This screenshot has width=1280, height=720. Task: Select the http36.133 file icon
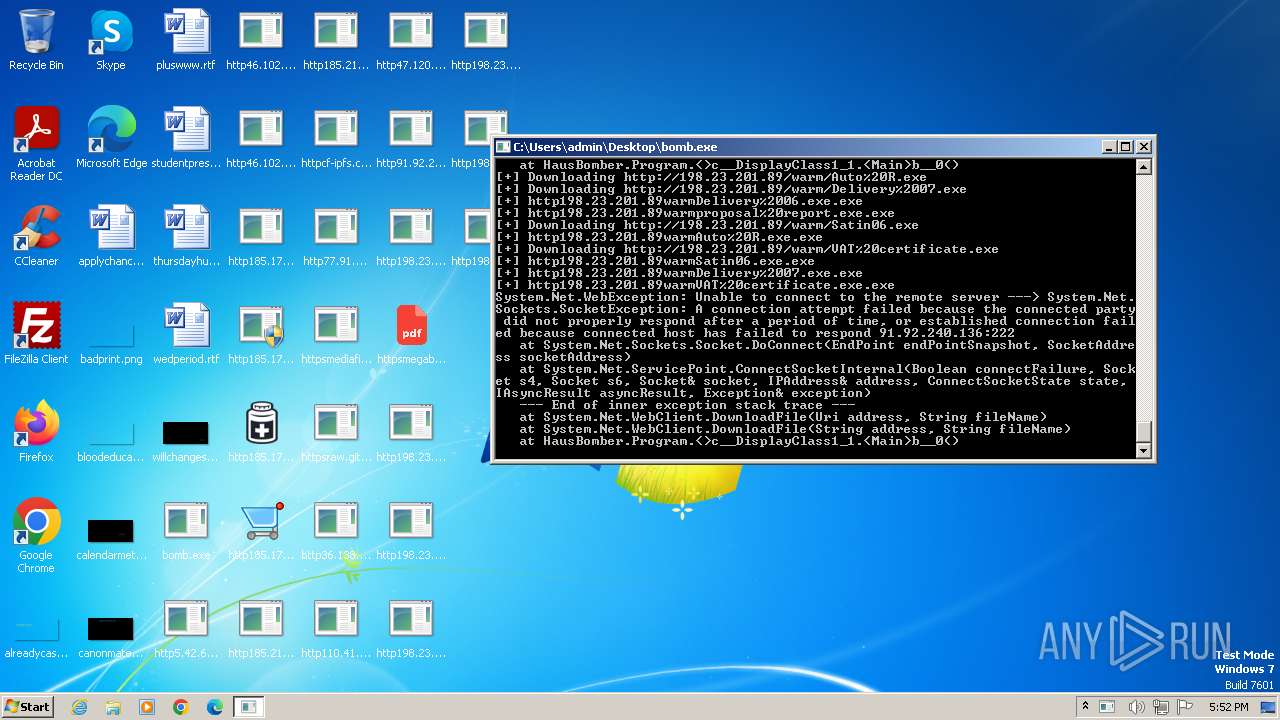pos(336,530)
